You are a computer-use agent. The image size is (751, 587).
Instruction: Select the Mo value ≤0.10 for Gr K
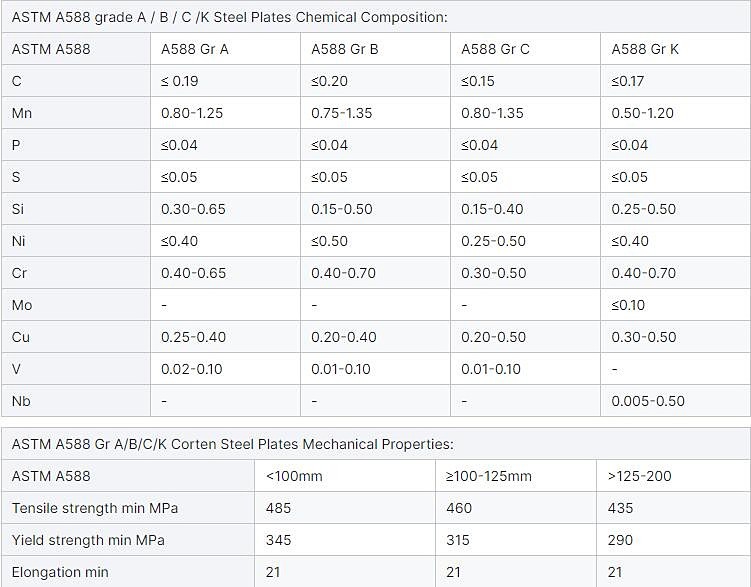[x=628, y=305]
